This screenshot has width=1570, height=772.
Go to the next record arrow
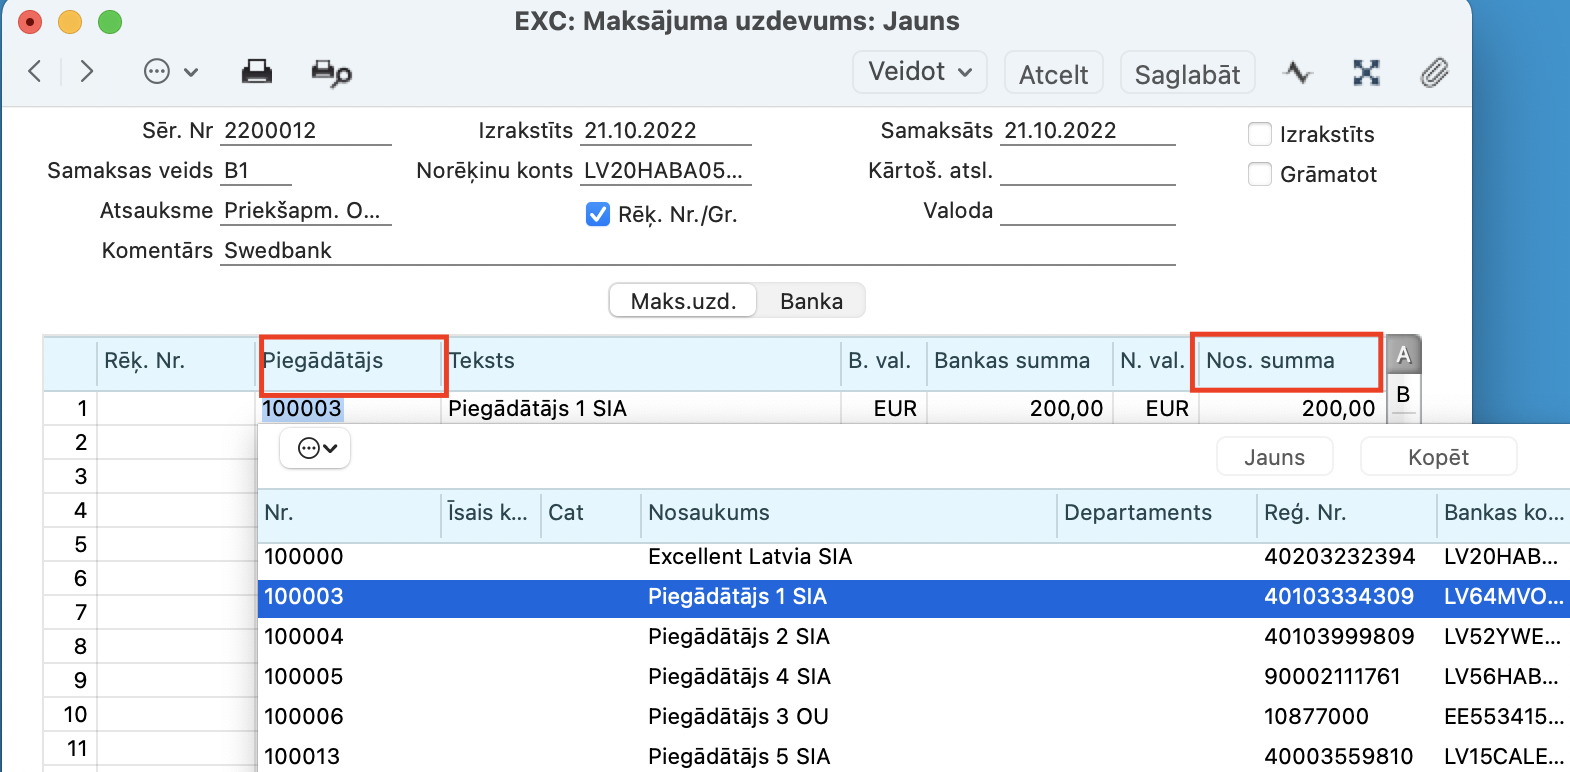(x=87, y=71)
